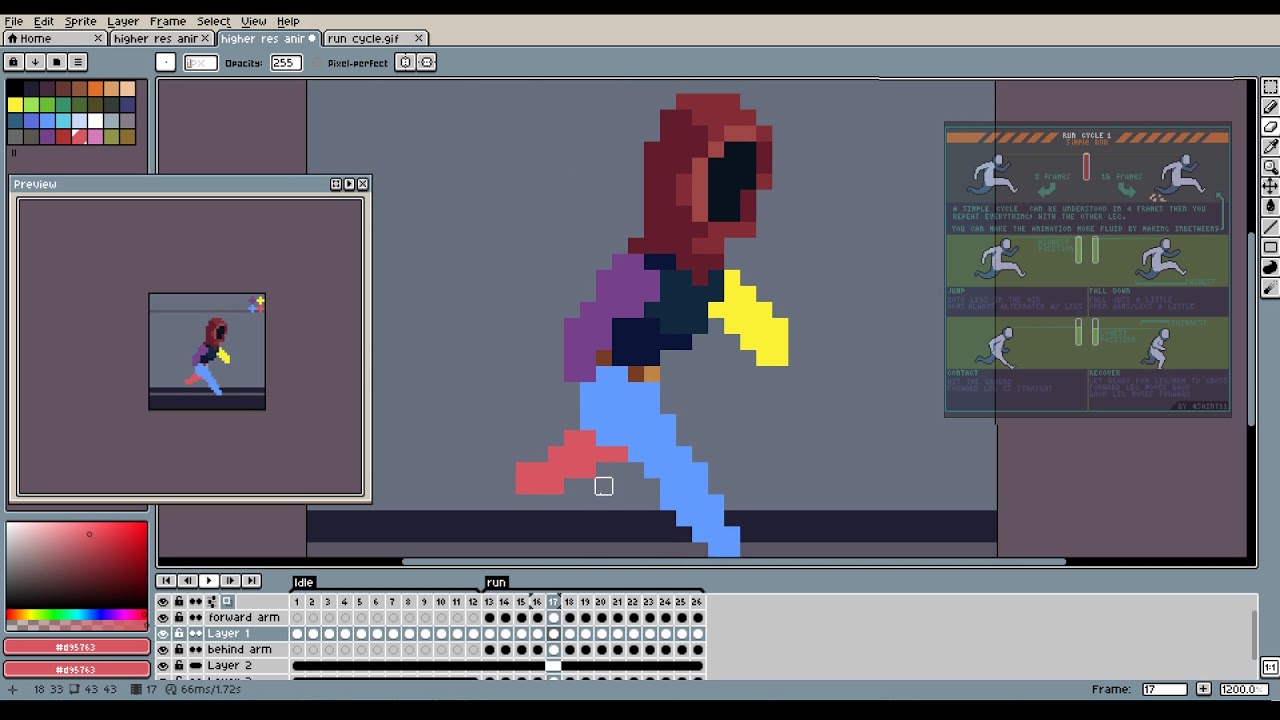Viewport: 1280px width, 720px height.
Task: Select the Move tool
Action: point(1270,187)
